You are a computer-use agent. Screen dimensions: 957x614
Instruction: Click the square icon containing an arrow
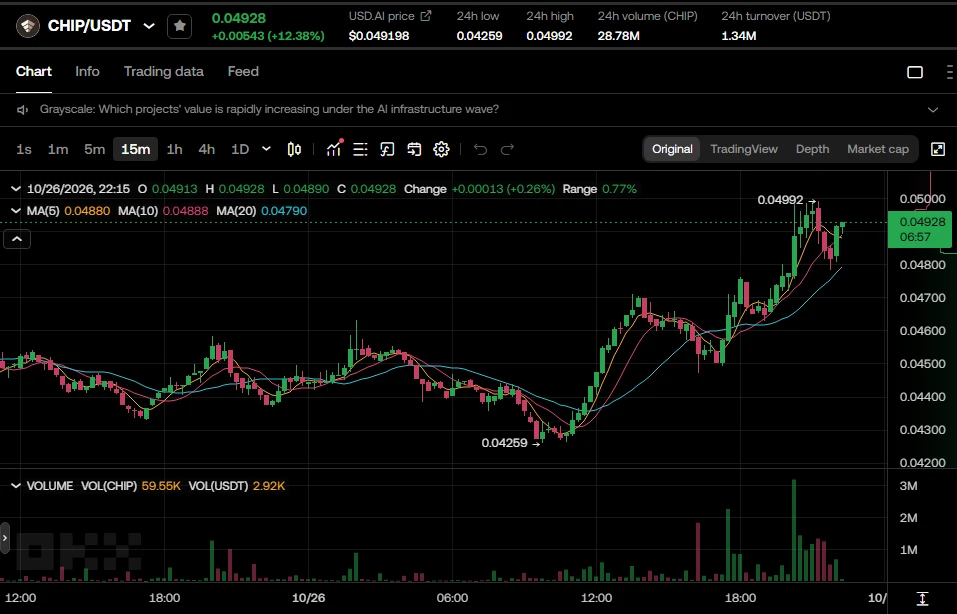(387, 149)
